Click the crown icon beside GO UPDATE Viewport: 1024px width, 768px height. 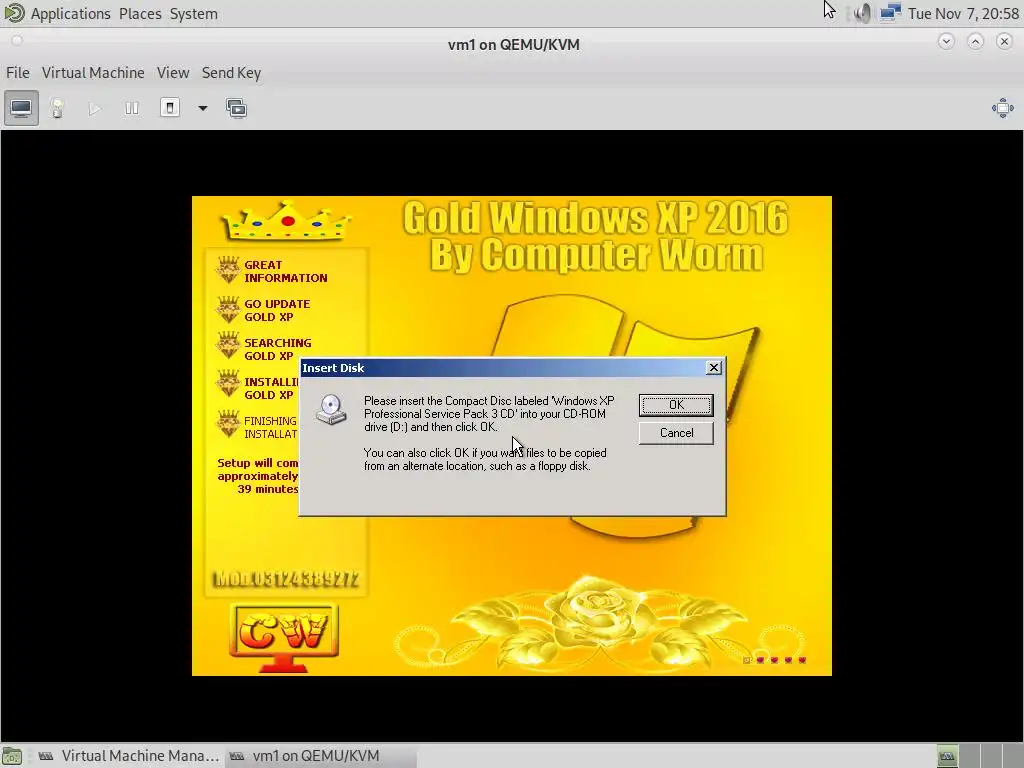[x=229, y=310]
